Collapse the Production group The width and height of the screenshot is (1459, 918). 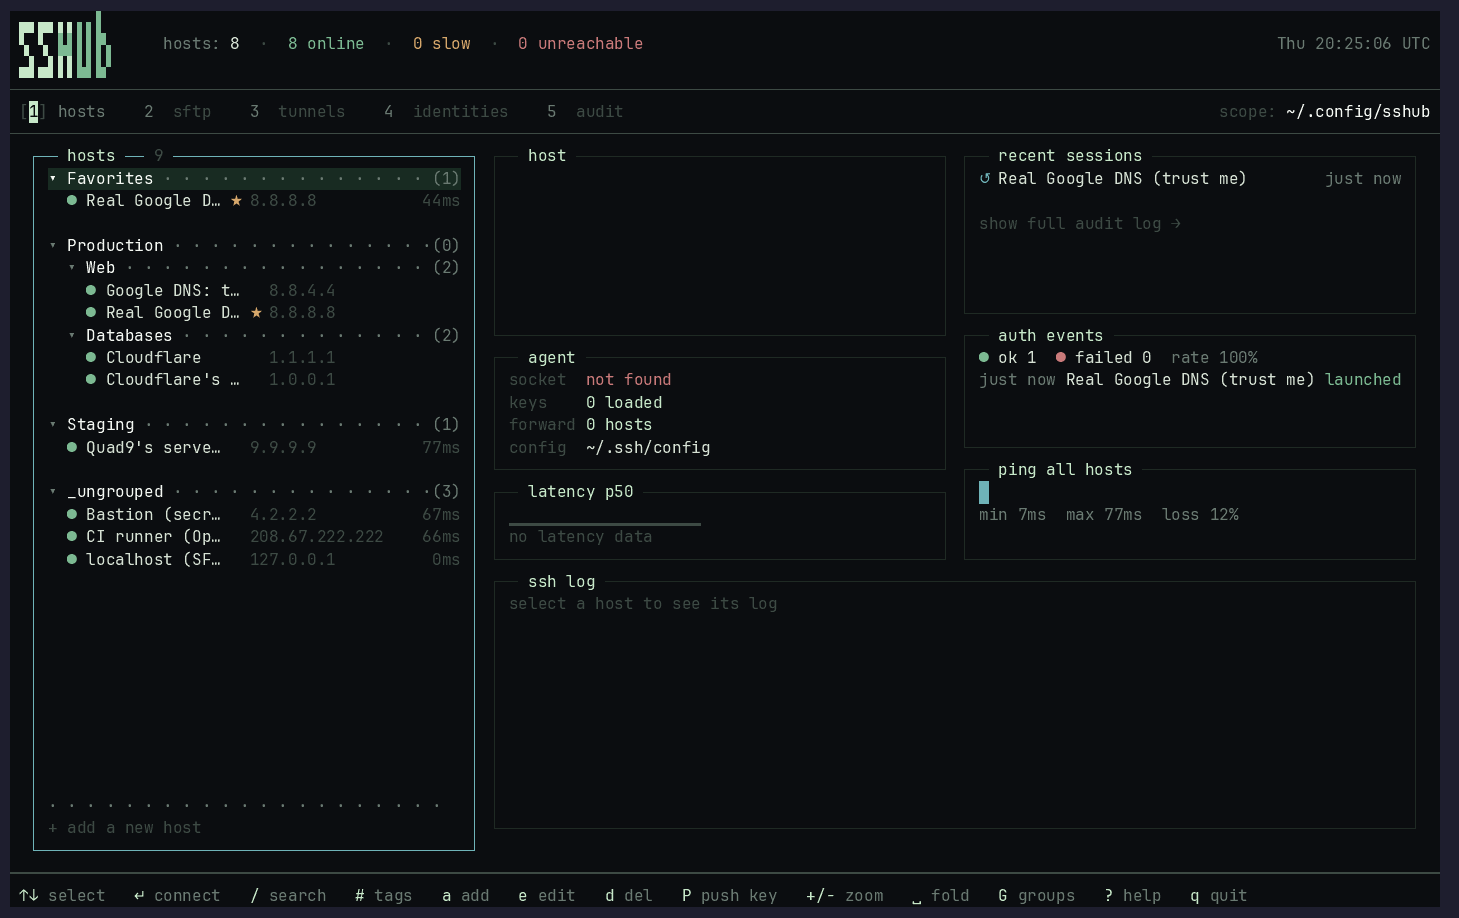(x=53, y=246)
